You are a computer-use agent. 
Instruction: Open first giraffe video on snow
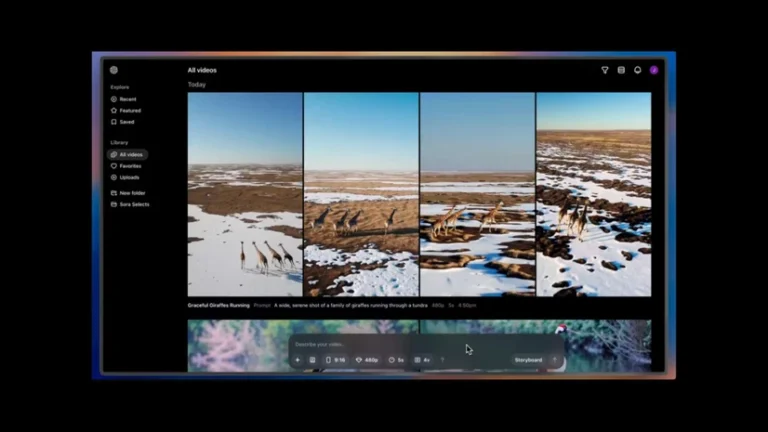coord(245,194)
